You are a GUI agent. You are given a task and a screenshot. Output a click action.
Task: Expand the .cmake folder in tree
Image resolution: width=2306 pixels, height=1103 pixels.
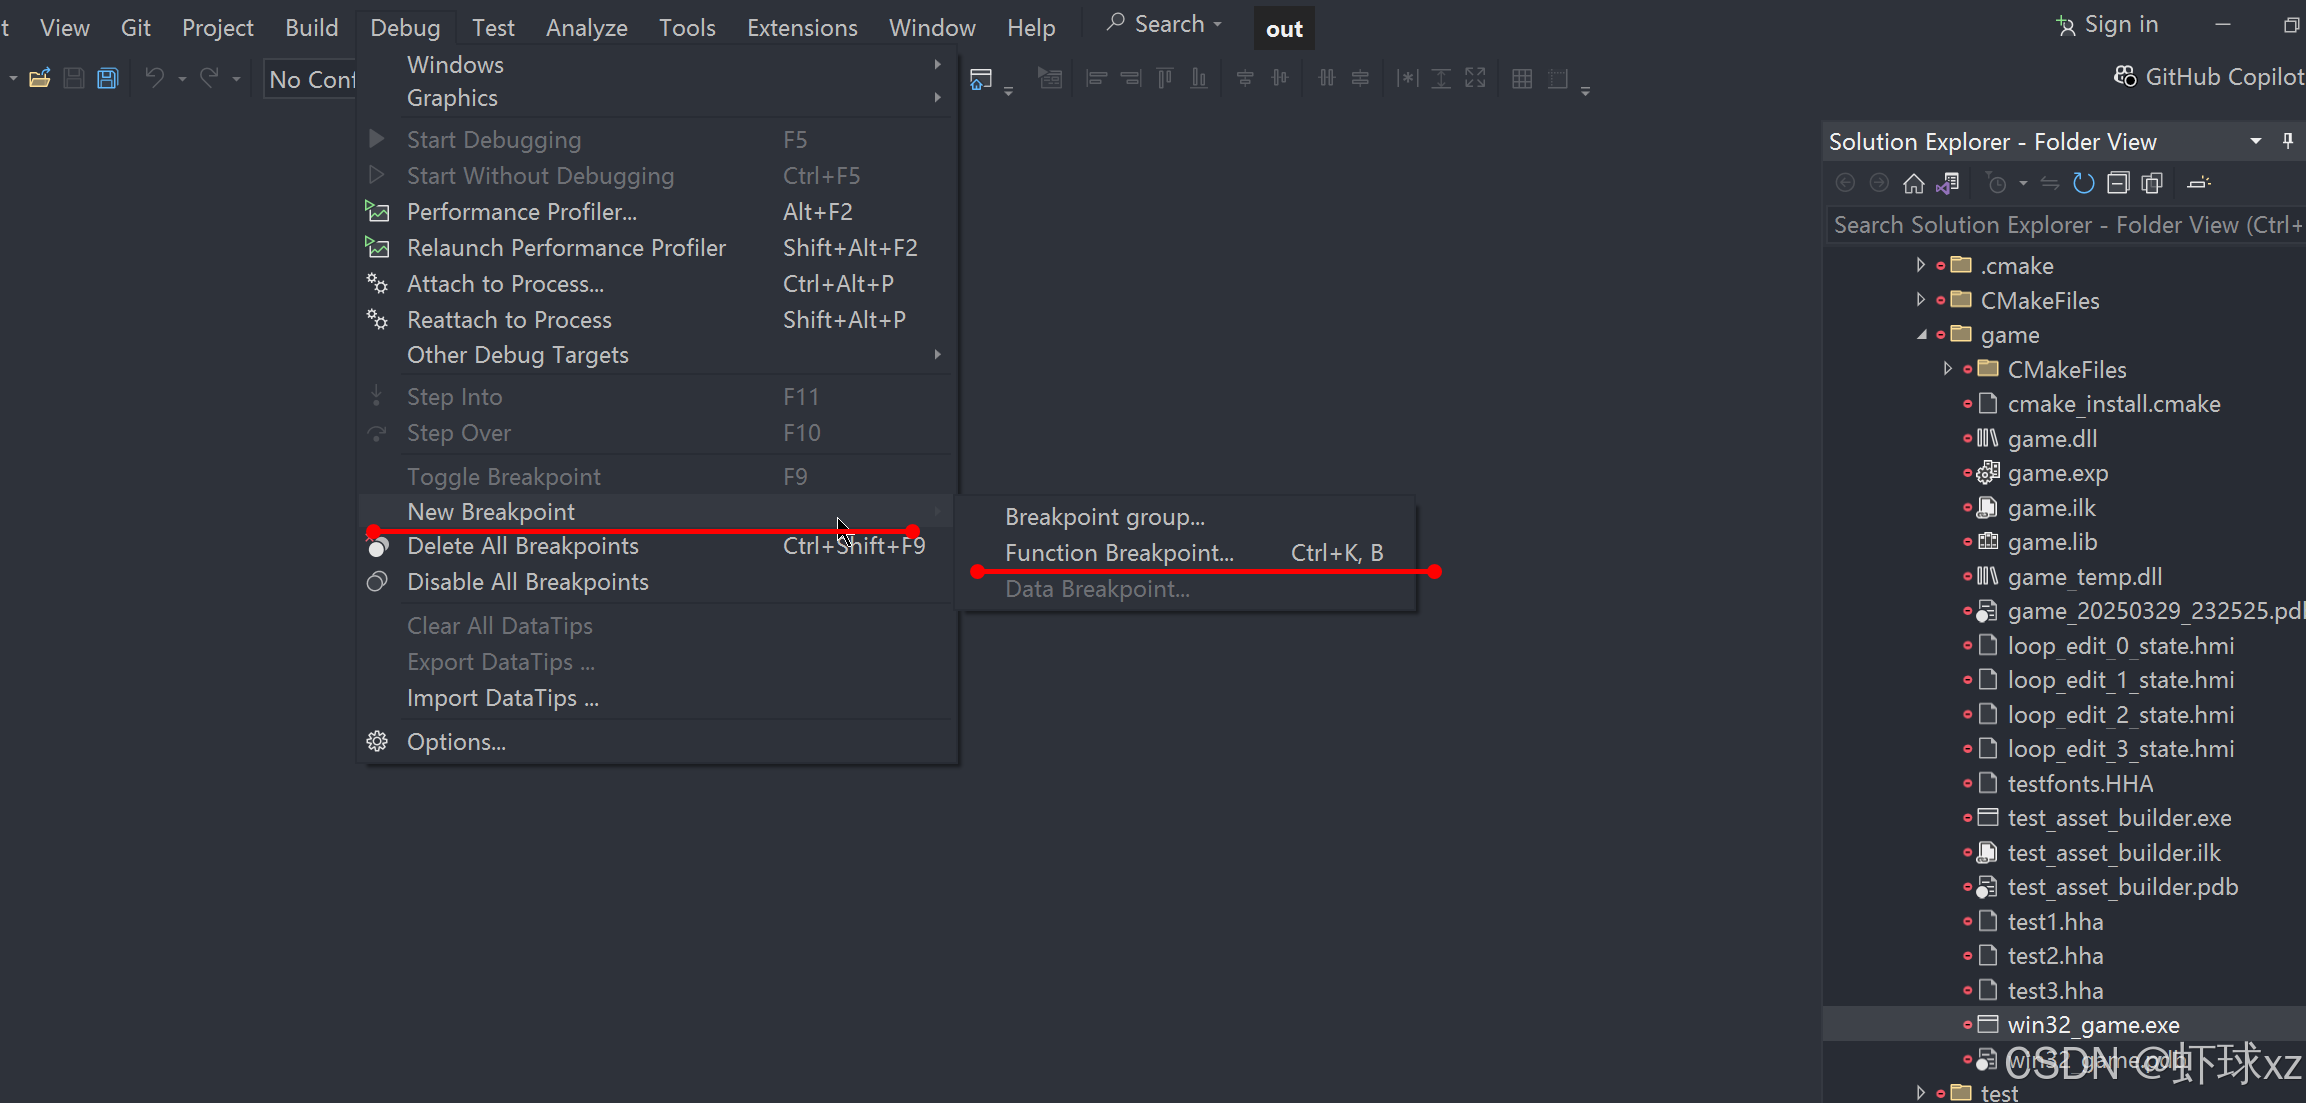point(1920,265)
